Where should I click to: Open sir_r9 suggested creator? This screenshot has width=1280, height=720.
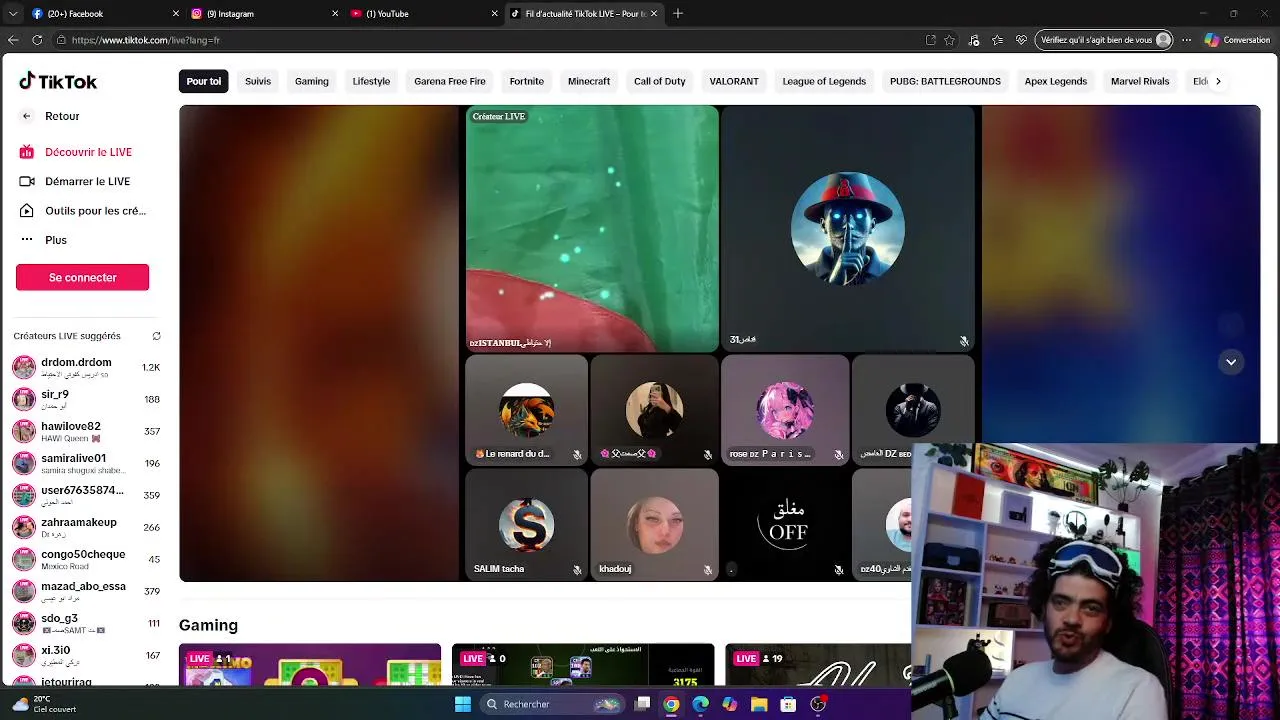[86, 399]
